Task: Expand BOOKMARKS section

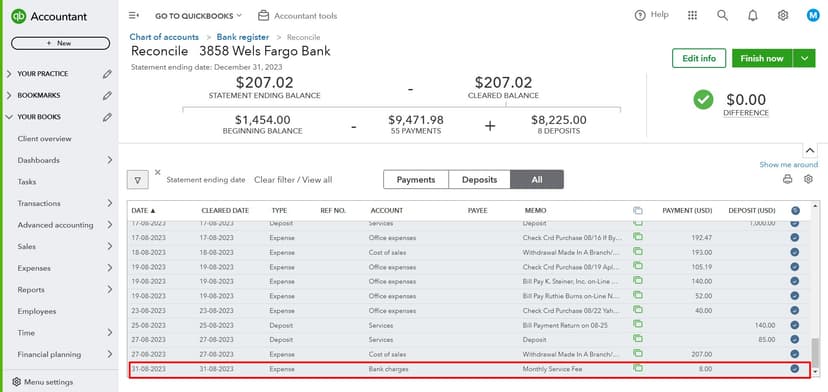Action: [x=9, y=96]
